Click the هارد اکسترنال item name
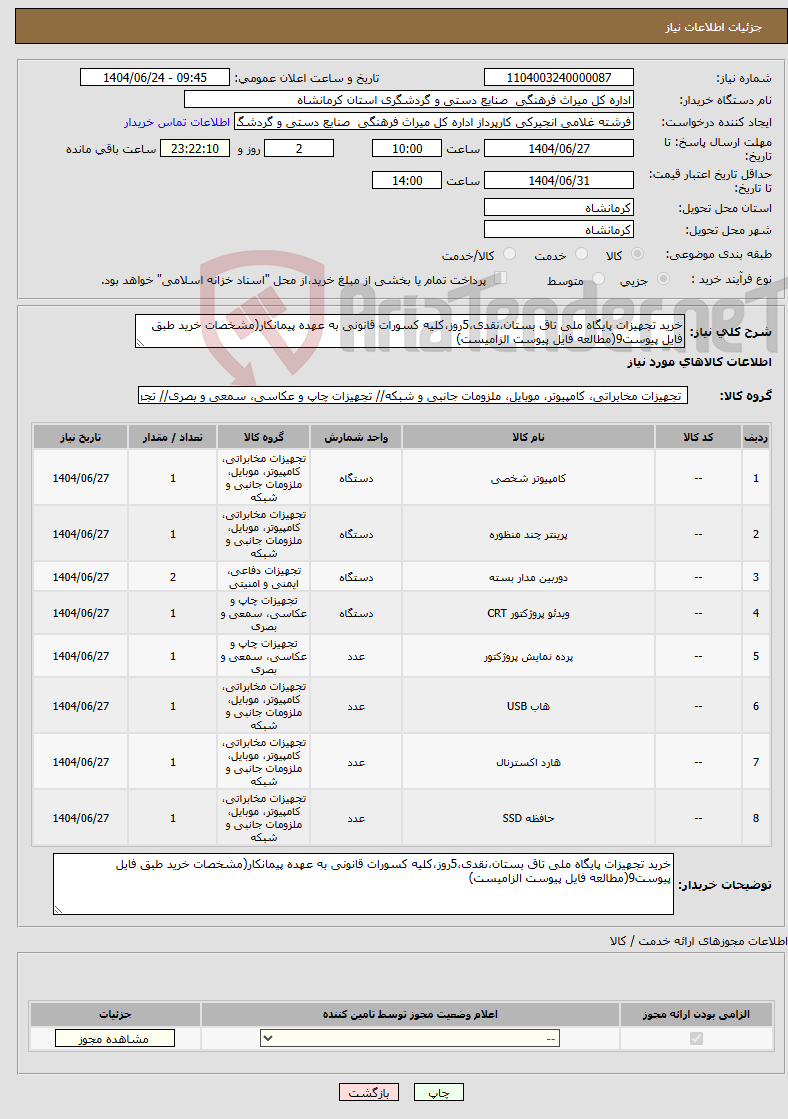The width and height of the screenshot is (788, 1119). (x=528, y=762)
